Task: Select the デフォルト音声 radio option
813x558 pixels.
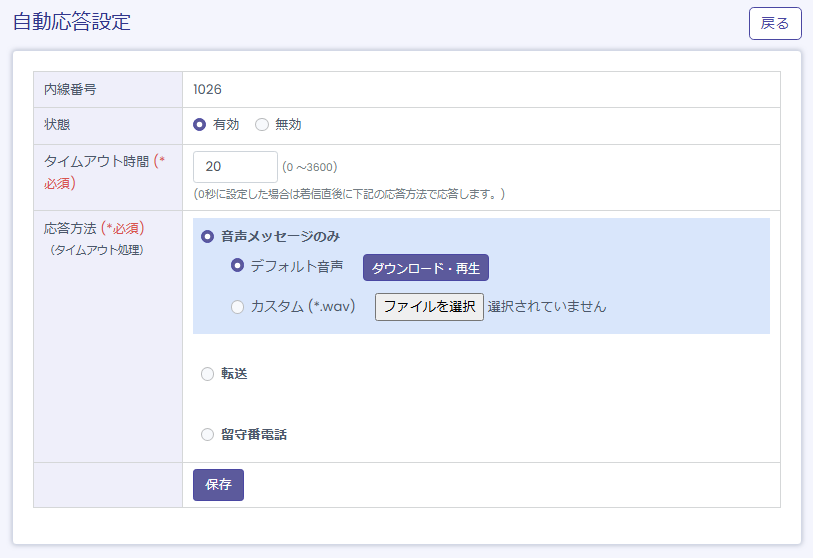Action: click(x=238, y=266)
